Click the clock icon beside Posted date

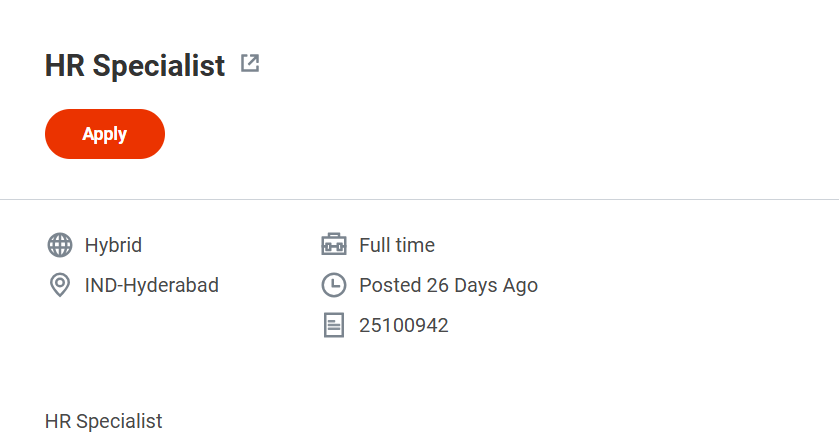[333, 285]
